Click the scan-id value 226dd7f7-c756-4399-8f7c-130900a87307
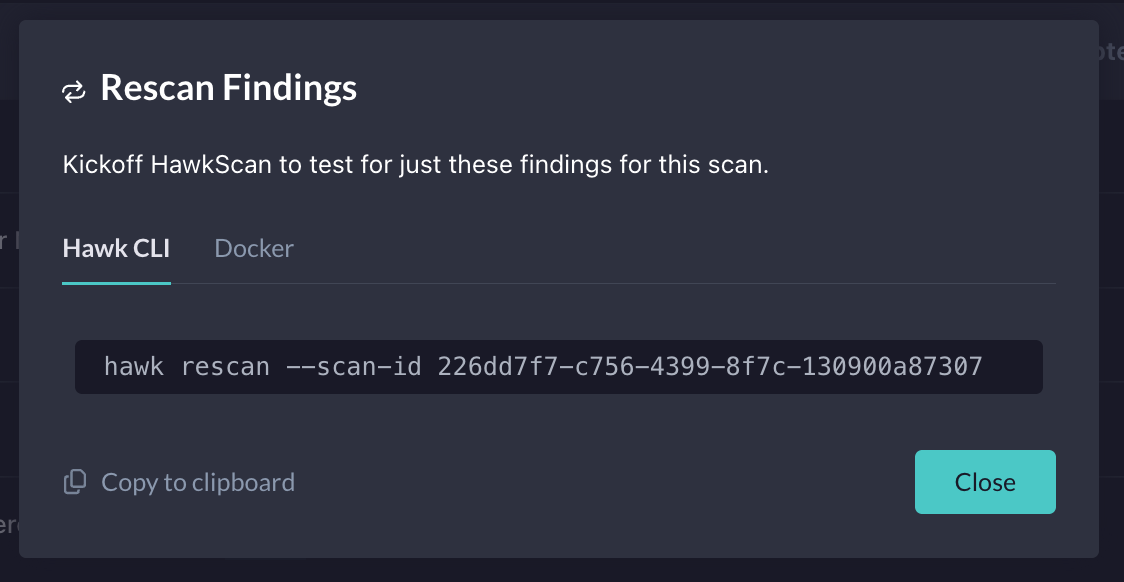Screen dimensions: 1124x582 (710, 367)
